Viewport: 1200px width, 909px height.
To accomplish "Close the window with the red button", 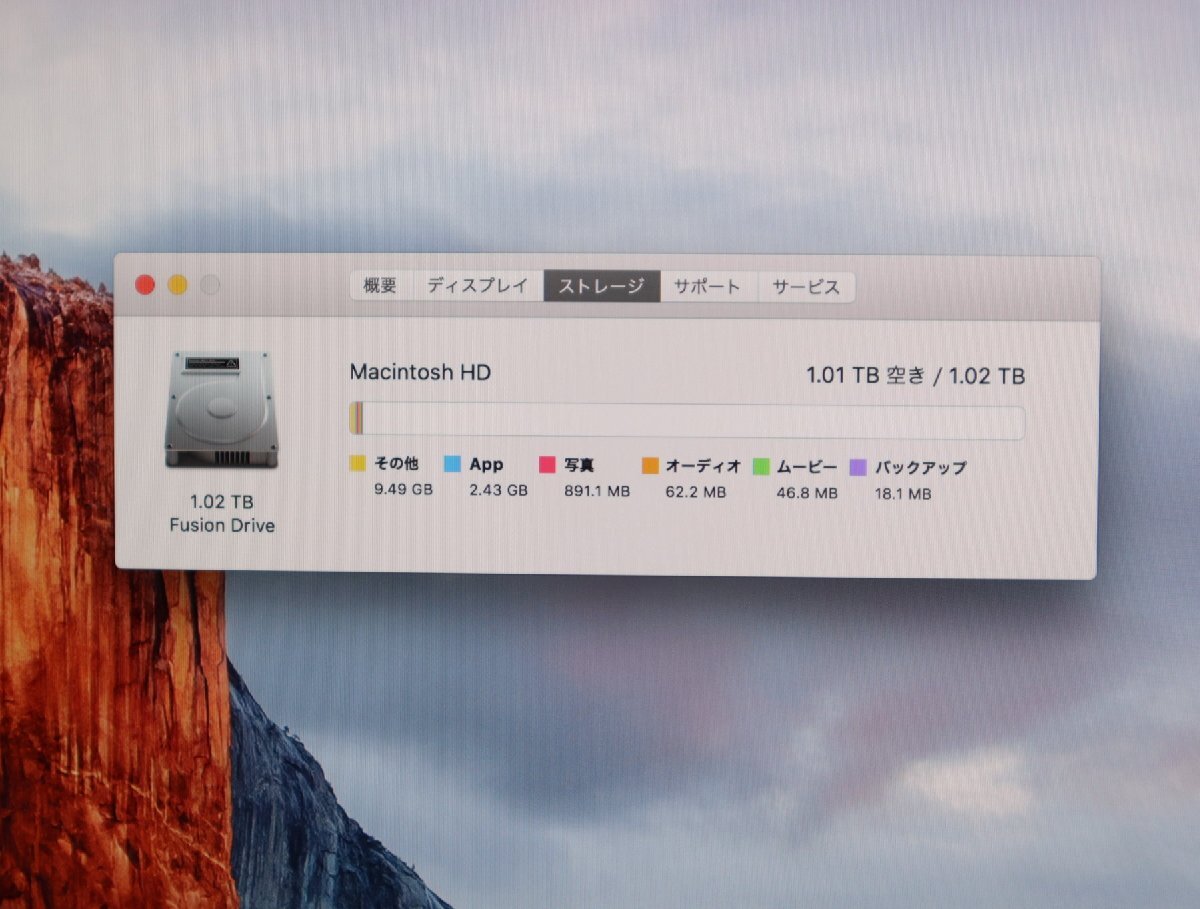I will (145, 285).
